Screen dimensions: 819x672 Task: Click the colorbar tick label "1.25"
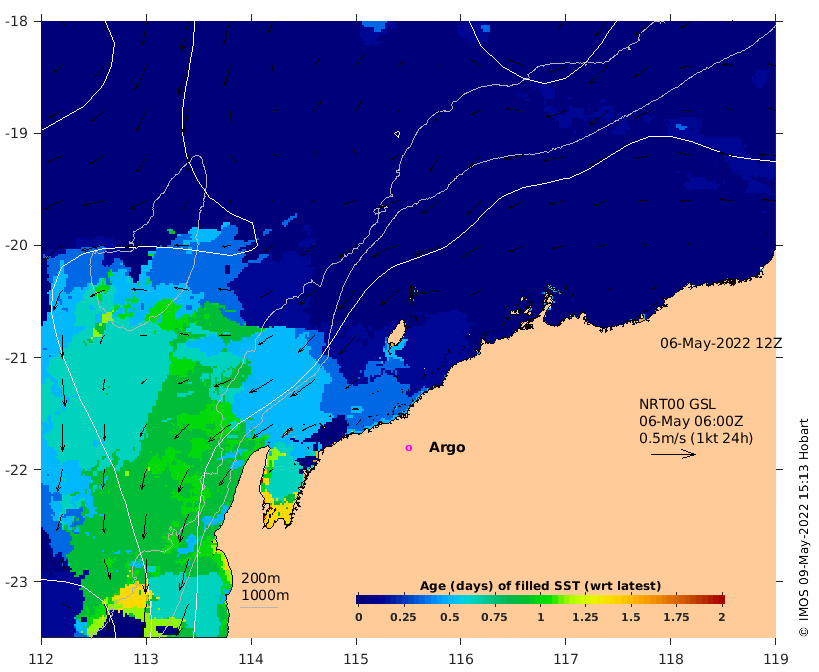[x=586, y=617]
